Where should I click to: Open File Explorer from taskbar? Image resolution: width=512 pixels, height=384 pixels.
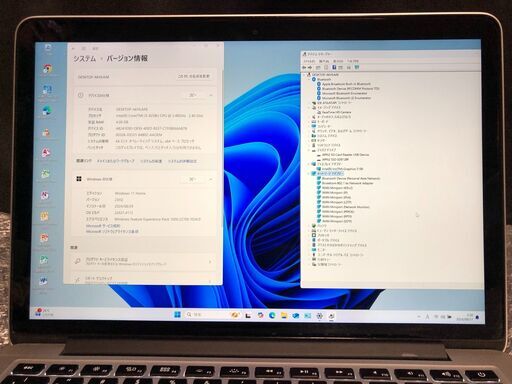pyautogui.click(x=284, y=315)
